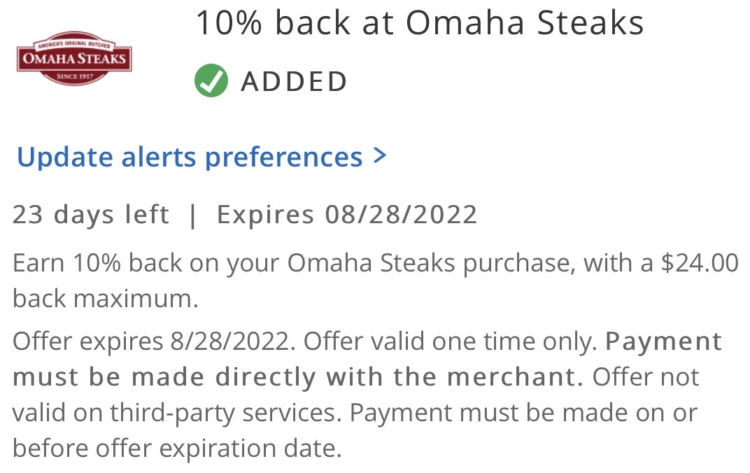Click the Earn 10% back description line

click(x=375, y=263)
